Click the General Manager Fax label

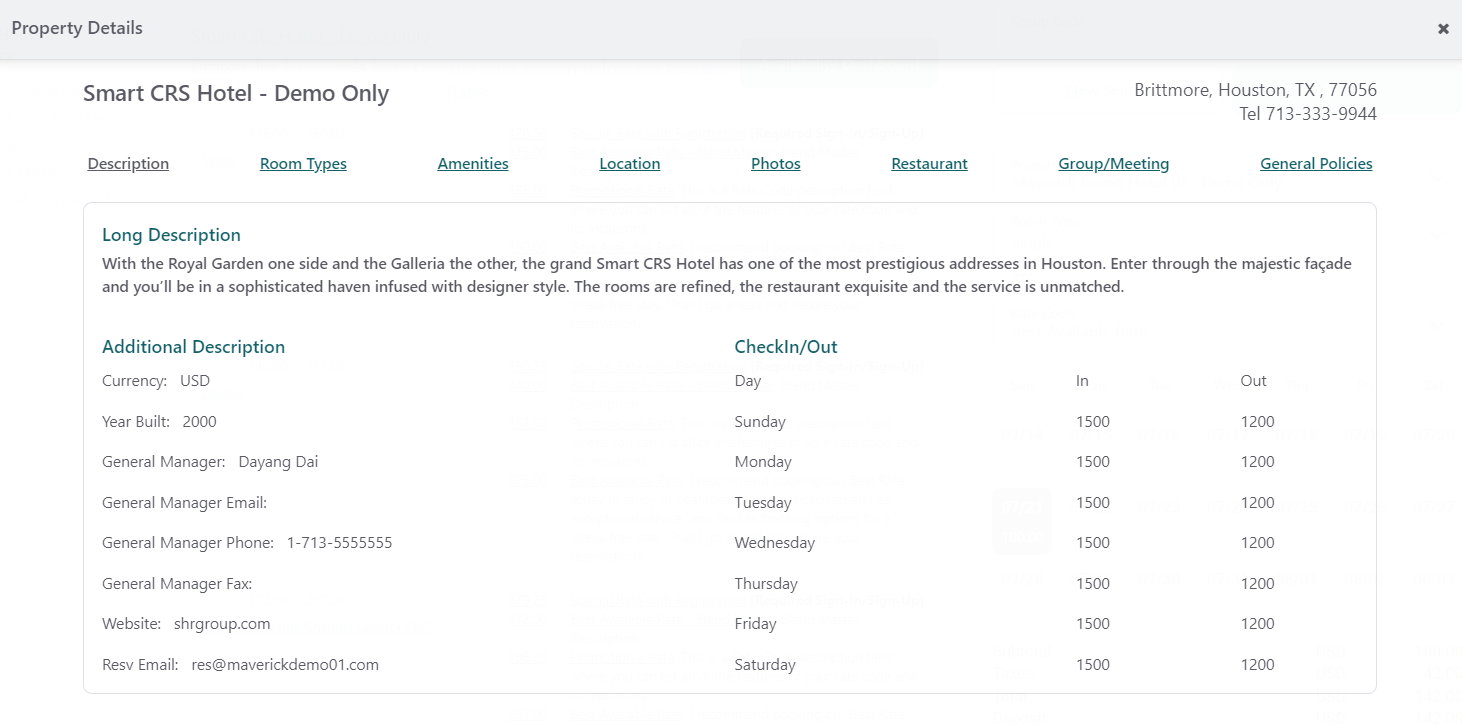tap(177, 584)
